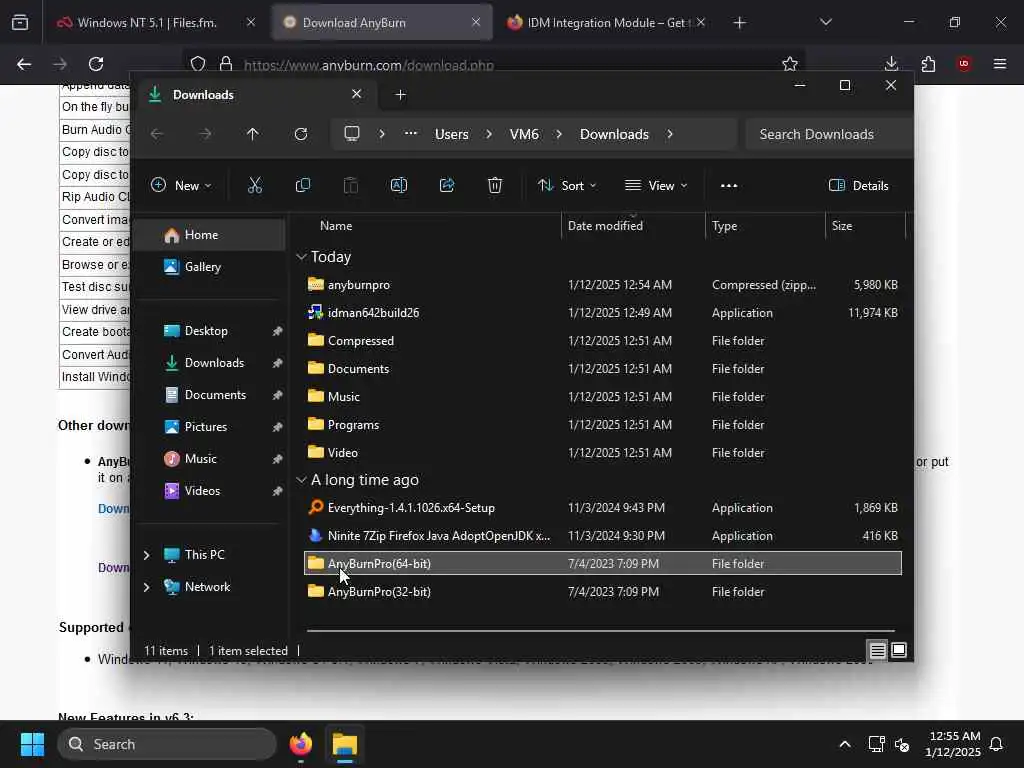Image resolution: width=1024 pixels, height=768 pixels.
Task: Click the Share icon in Explorer toolbar
Action: pyautogui.click(x=447, y=185)
